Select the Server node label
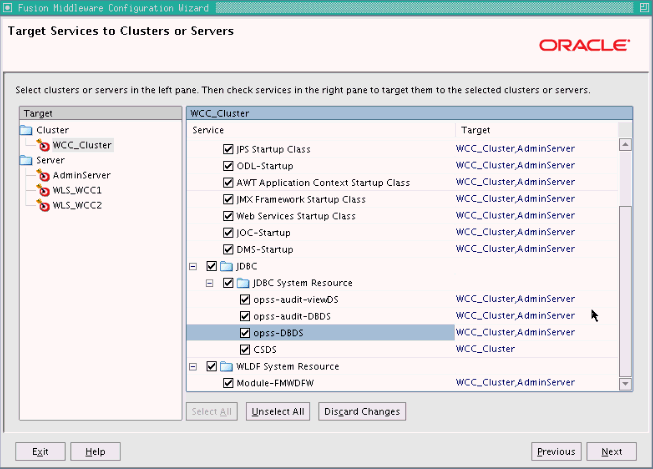The height and width of the screenshot is (469, 653). (x=50, y=160)
